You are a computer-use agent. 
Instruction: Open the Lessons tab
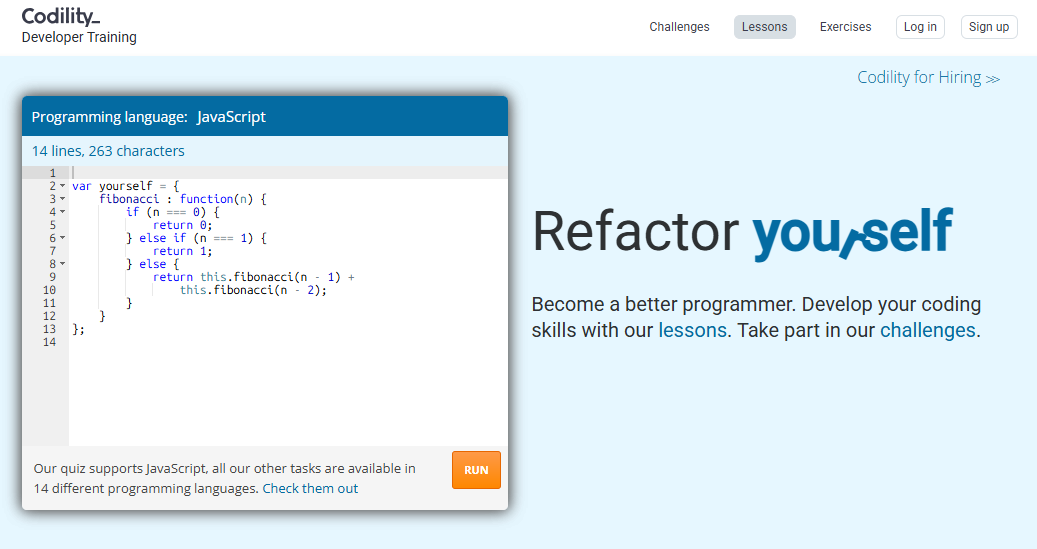pyautogui.click(x=765, y=27)
